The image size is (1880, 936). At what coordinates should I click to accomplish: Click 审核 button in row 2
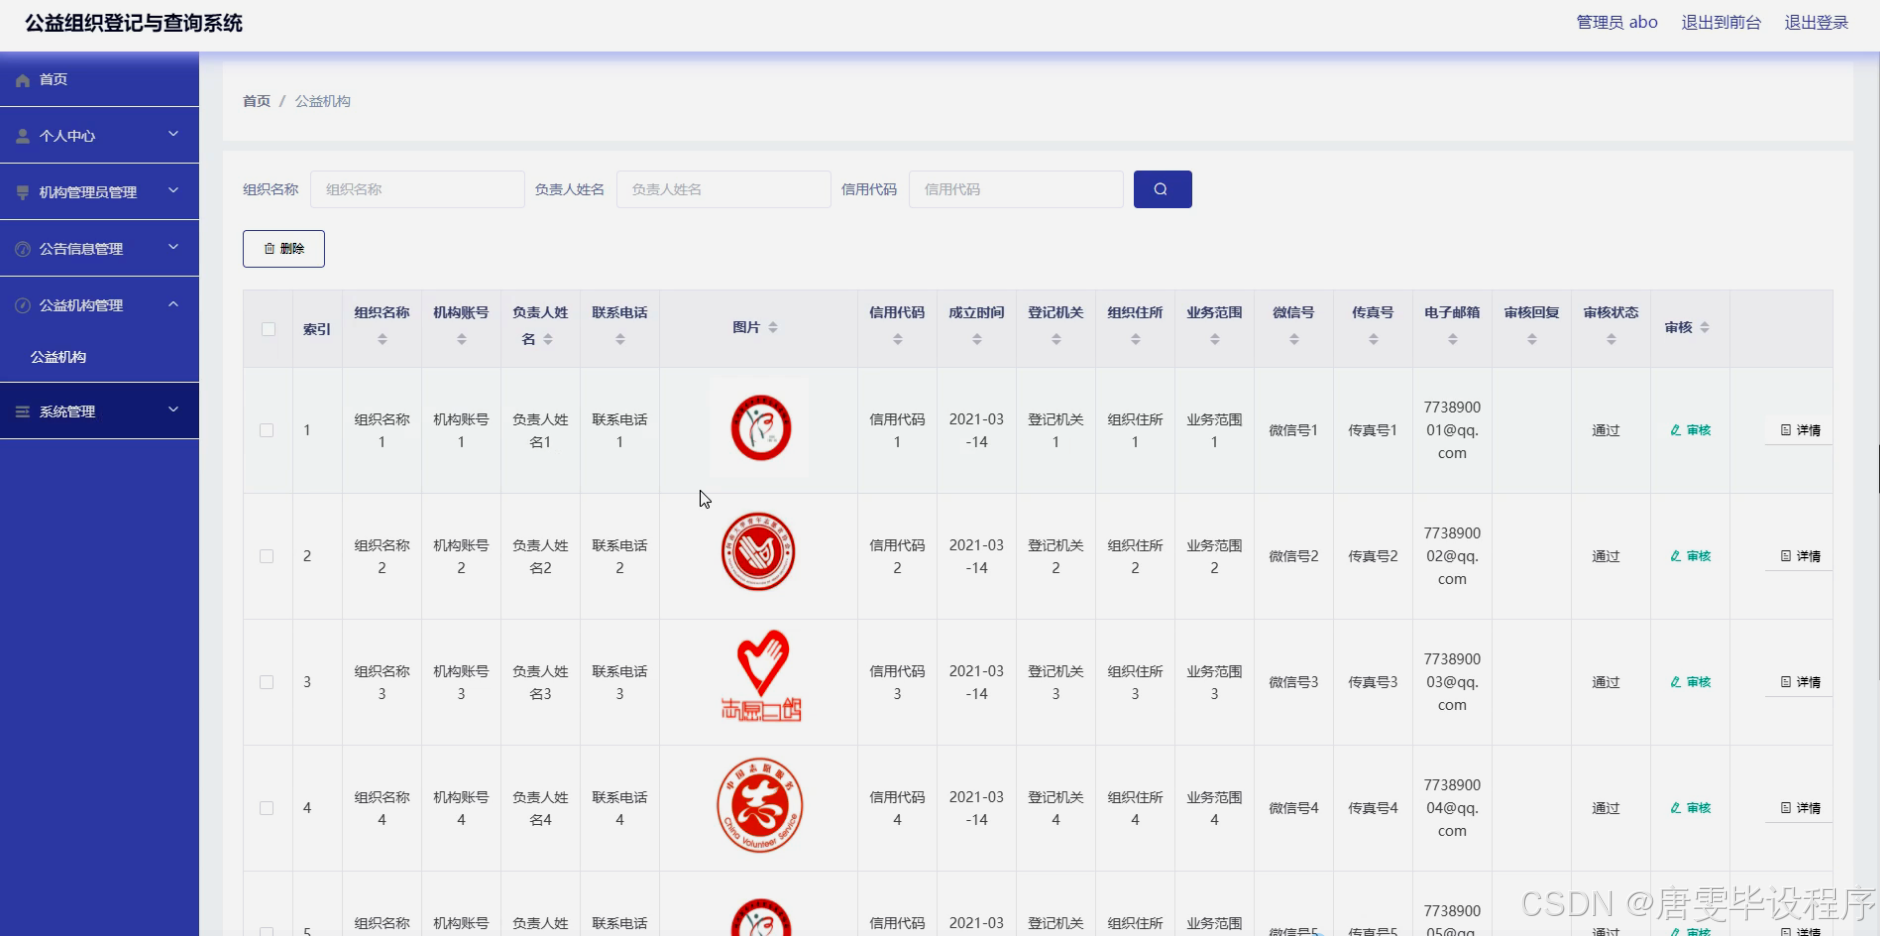click(x=1691, y=556)
